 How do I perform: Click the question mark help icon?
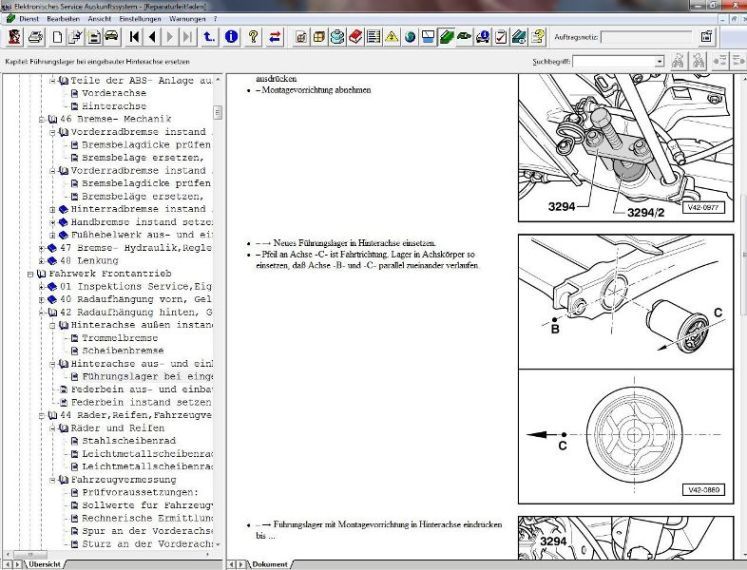pos(253,37)
